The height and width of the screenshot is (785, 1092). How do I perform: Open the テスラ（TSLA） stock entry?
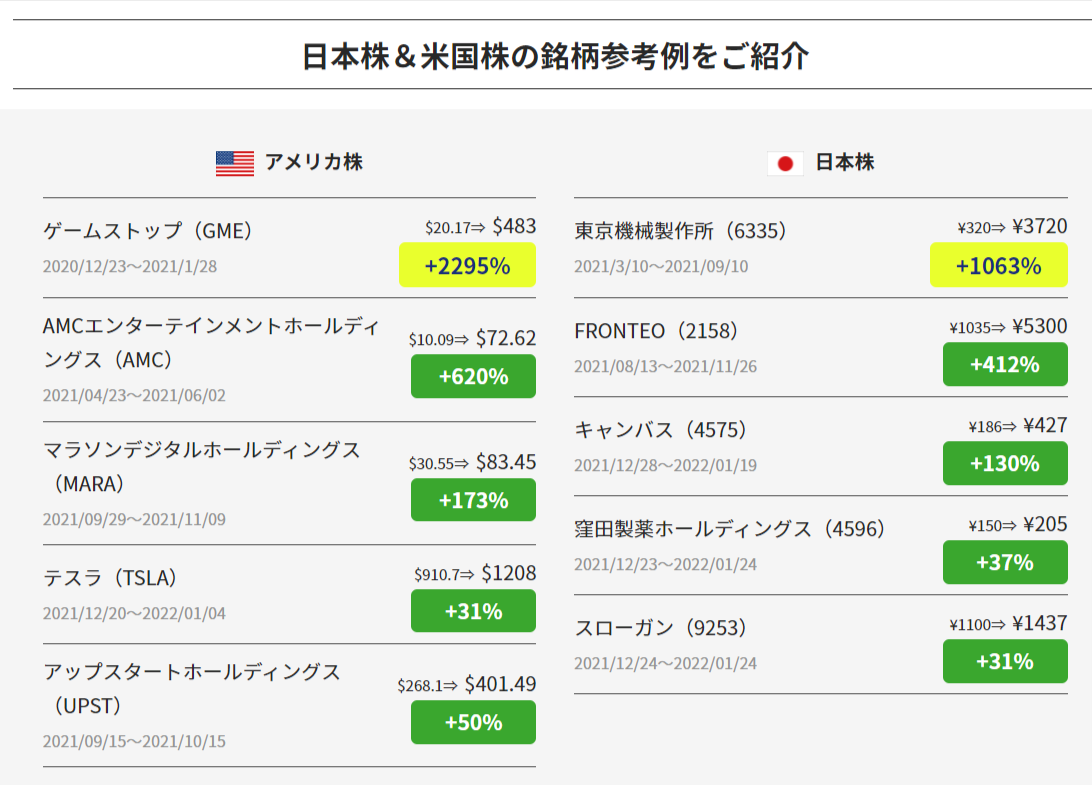pyautogui.click(x=110, y=577)
